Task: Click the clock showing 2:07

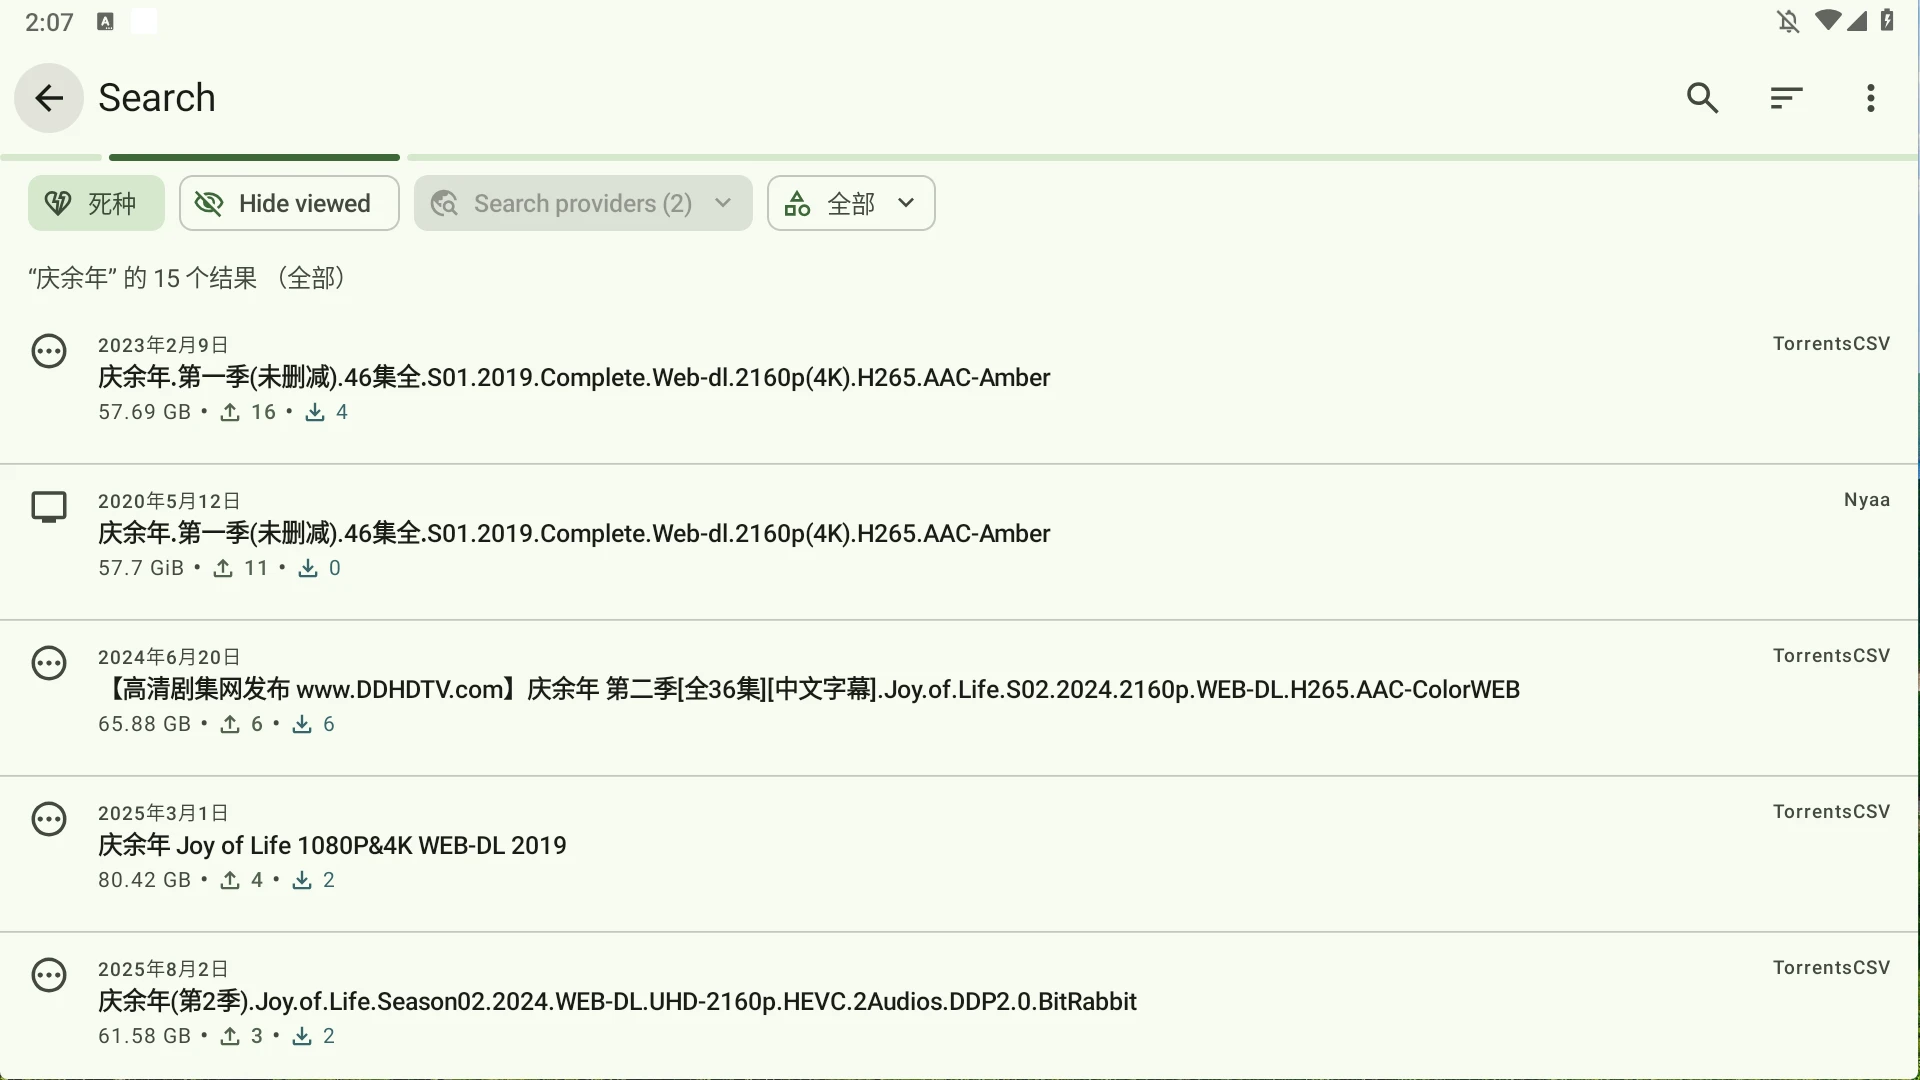Action: [49, 22]
